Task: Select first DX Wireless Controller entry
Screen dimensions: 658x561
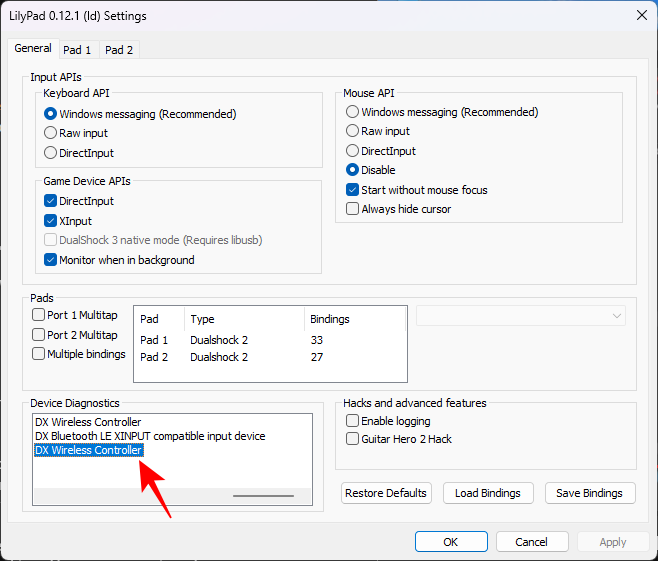Action: [x=88, y=422]
